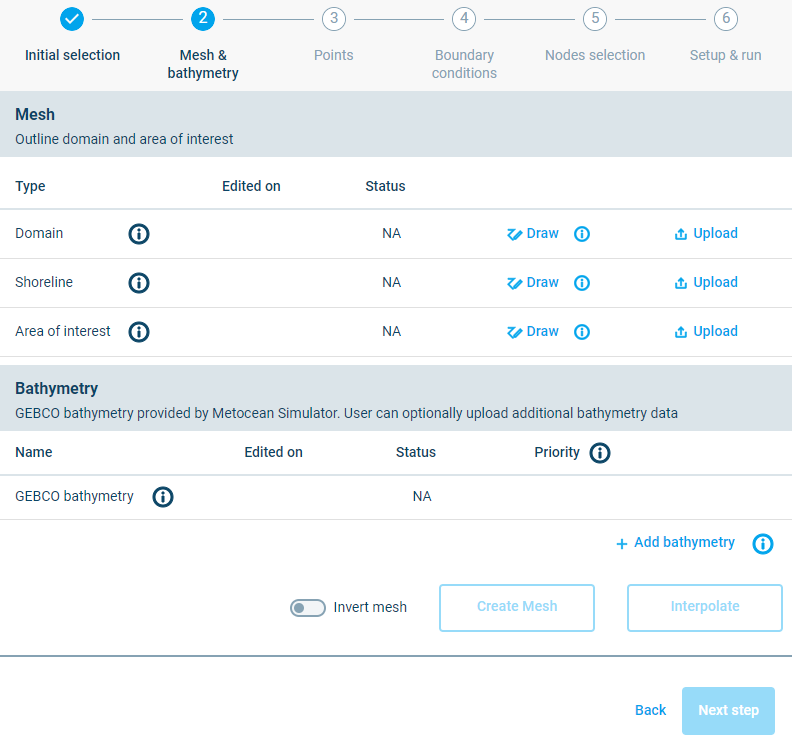Jump to step 3 Points
The image size is (792, 737).
click(333, 19)
